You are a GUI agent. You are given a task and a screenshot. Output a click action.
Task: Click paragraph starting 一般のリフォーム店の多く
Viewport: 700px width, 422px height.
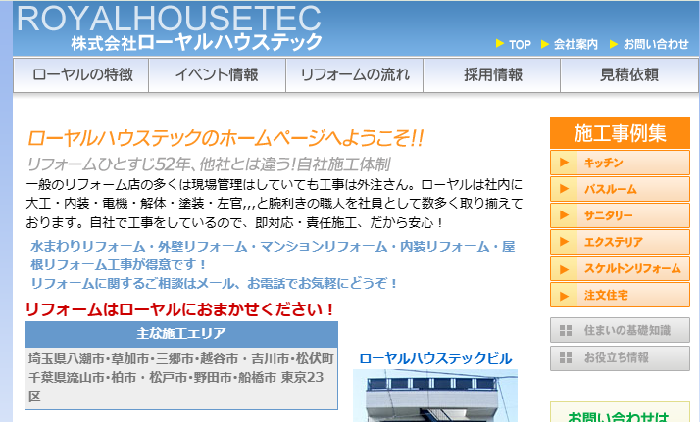point(274,204)
